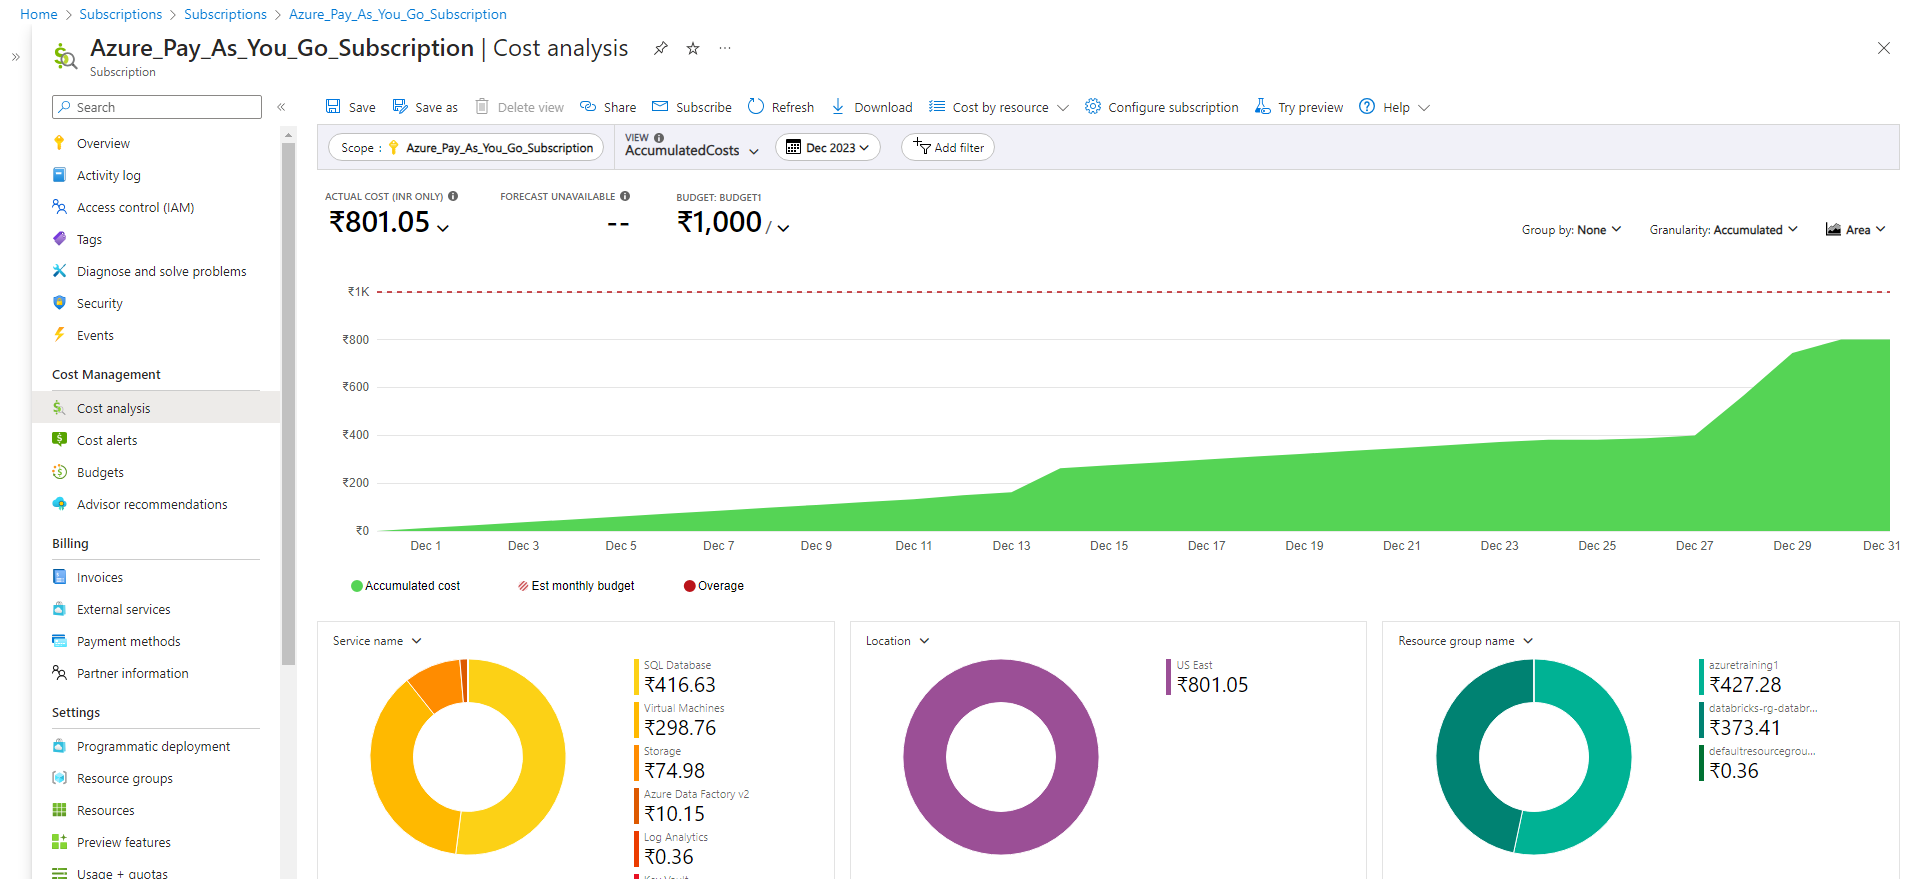The image size is (1919, 879).
Task: Open the Help menu in toolbar
Action: click(x=1395, y=107)
